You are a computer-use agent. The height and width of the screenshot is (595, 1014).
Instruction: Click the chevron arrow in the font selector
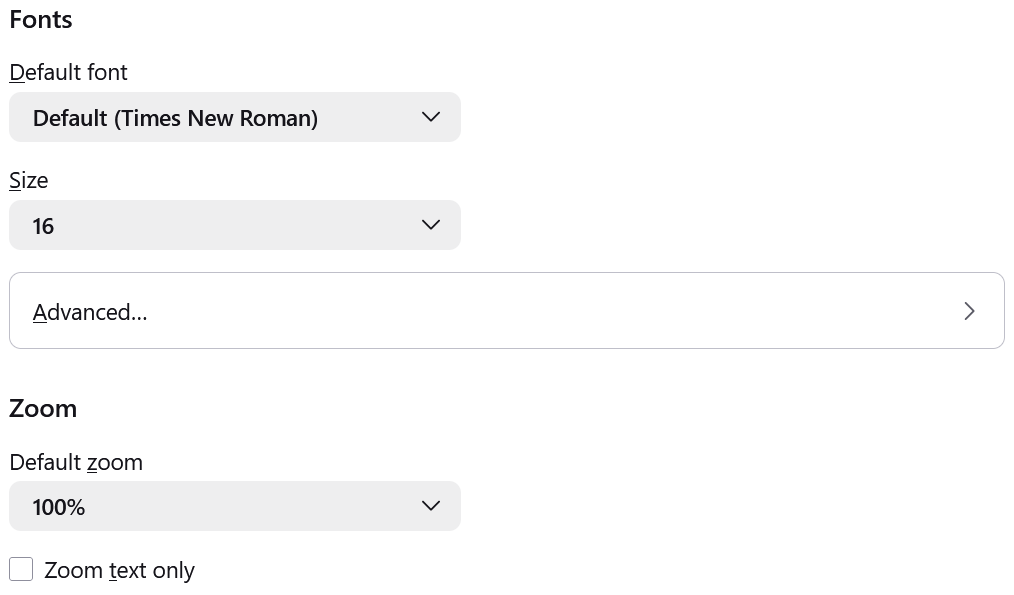431,117
